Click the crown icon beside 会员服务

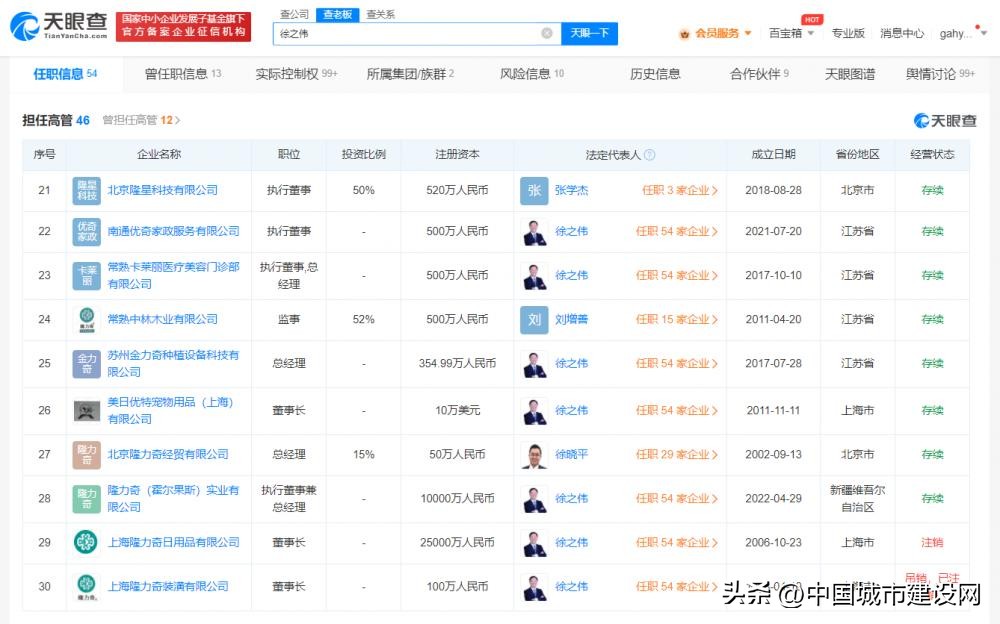pos(684,33)
